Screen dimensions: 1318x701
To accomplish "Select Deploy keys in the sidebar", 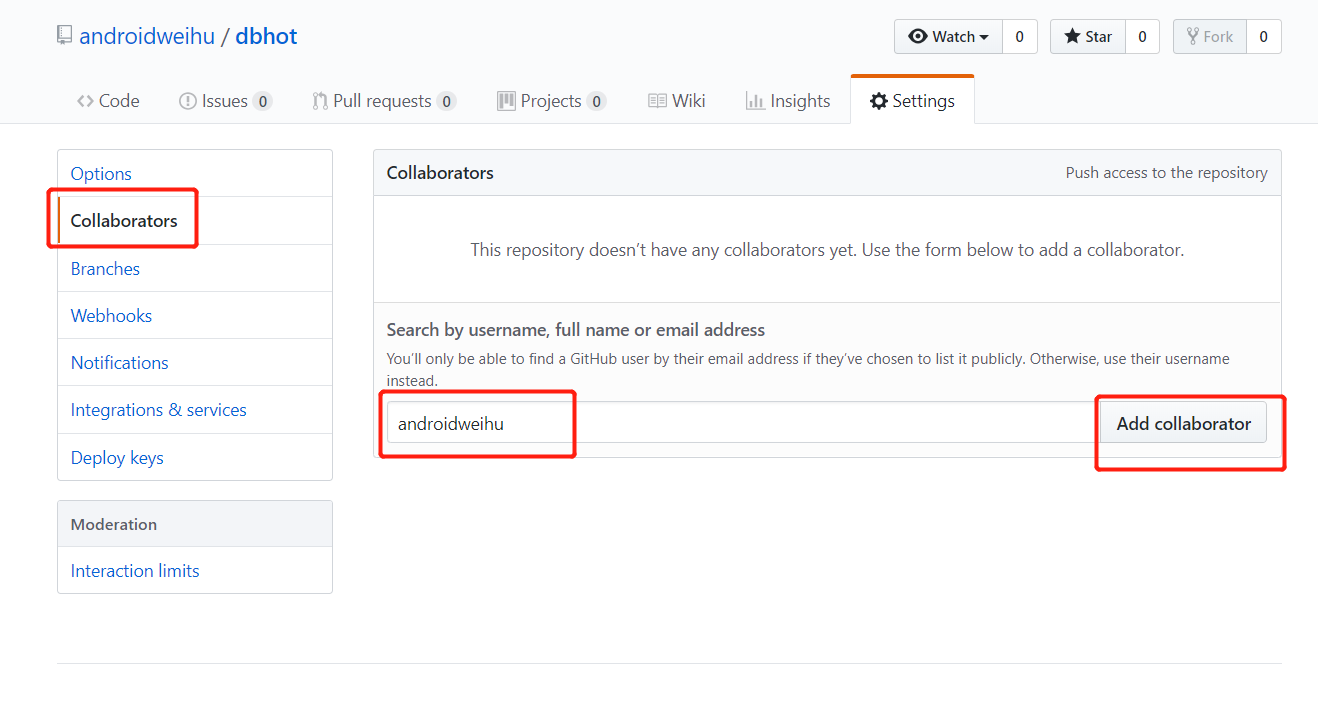I will 117,457.
